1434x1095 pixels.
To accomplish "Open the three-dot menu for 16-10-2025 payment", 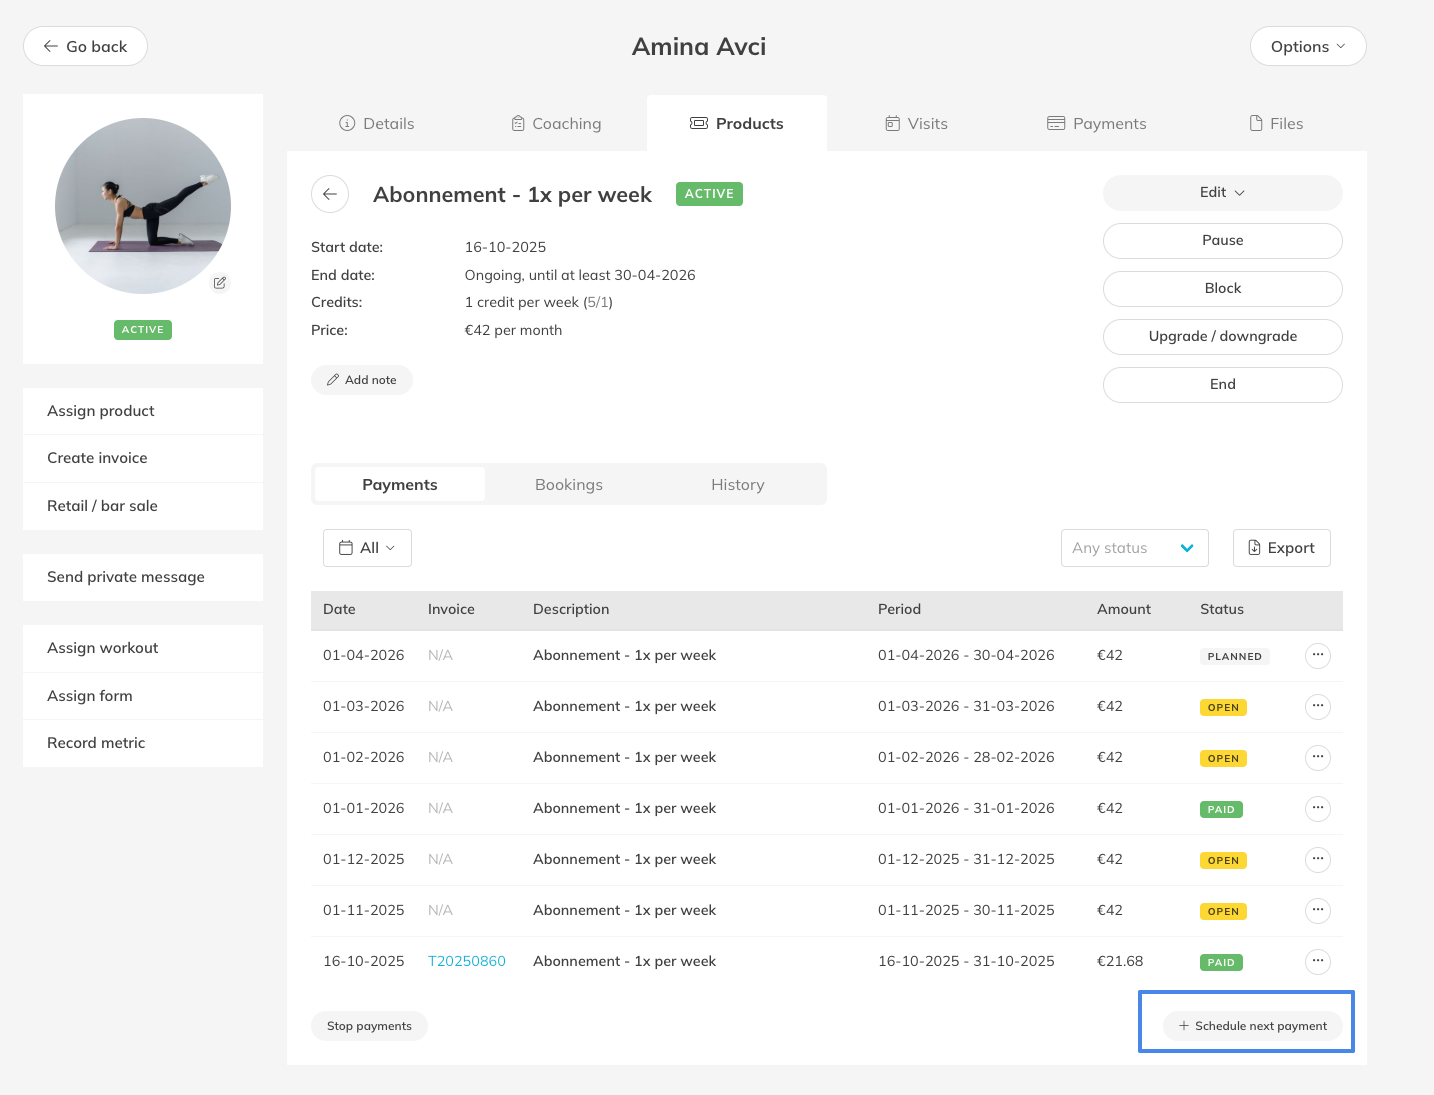I will (1317, 961).
